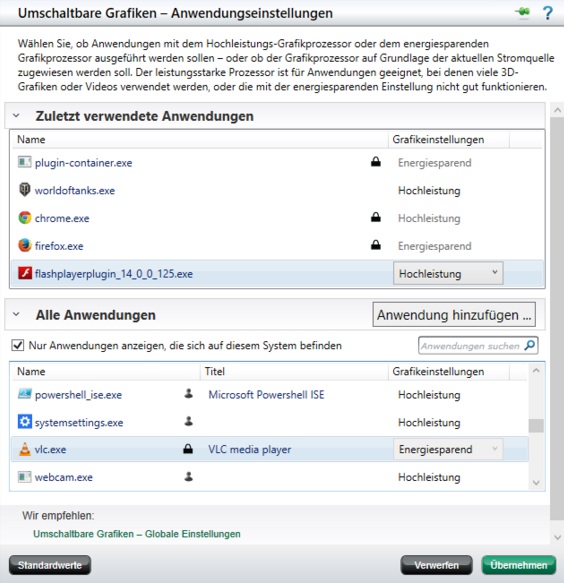Click Anwendung hinzufügen button
This screenshot has height=583, width=572.
[x=454, y=315]
